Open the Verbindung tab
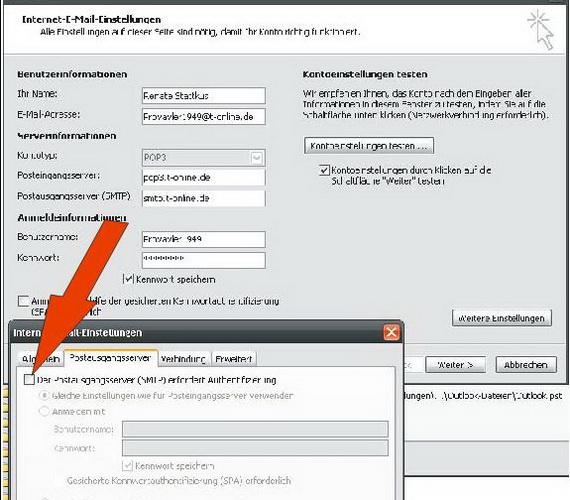 (x=183, y=359)
